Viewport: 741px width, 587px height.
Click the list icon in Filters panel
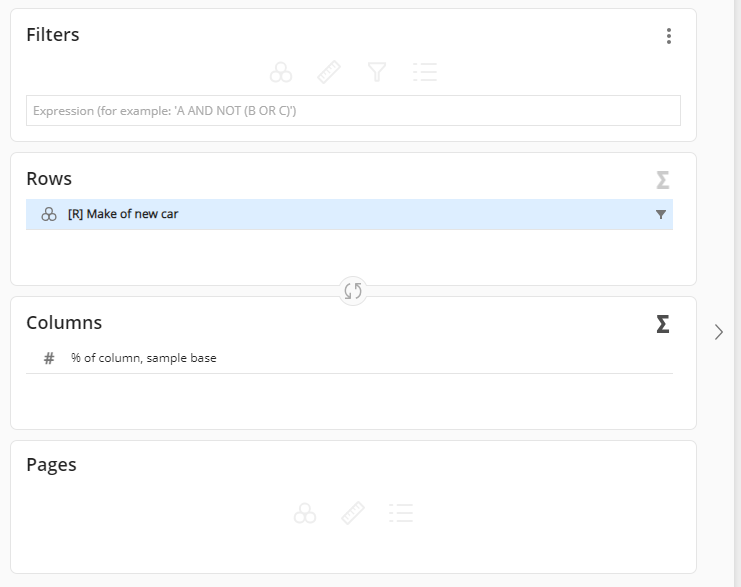click(425, 72)
